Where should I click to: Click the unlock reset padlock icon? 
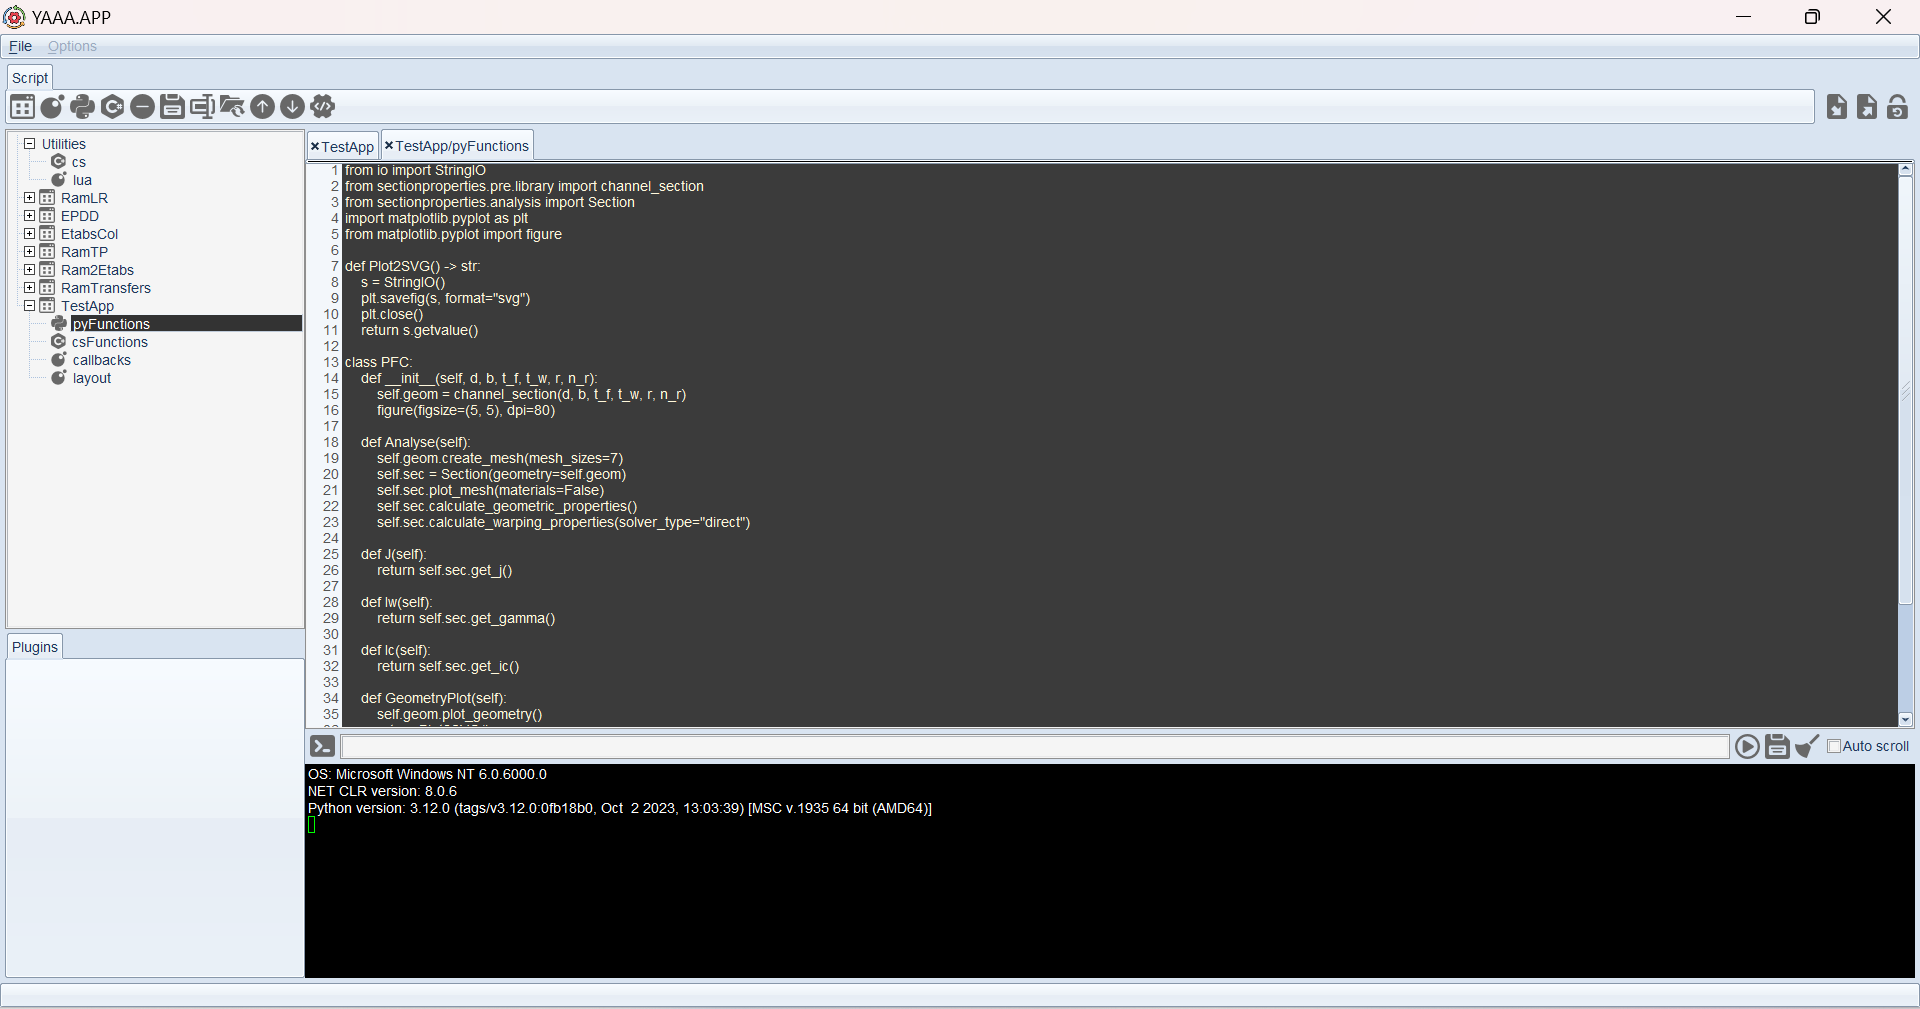[1897, 106]
